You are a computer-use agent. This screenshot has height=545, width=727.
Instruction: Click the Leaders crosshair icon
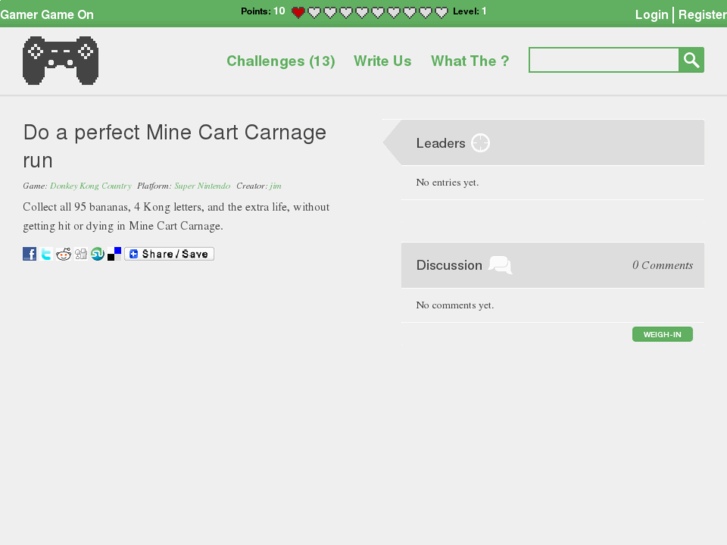[x=480, y=143]
